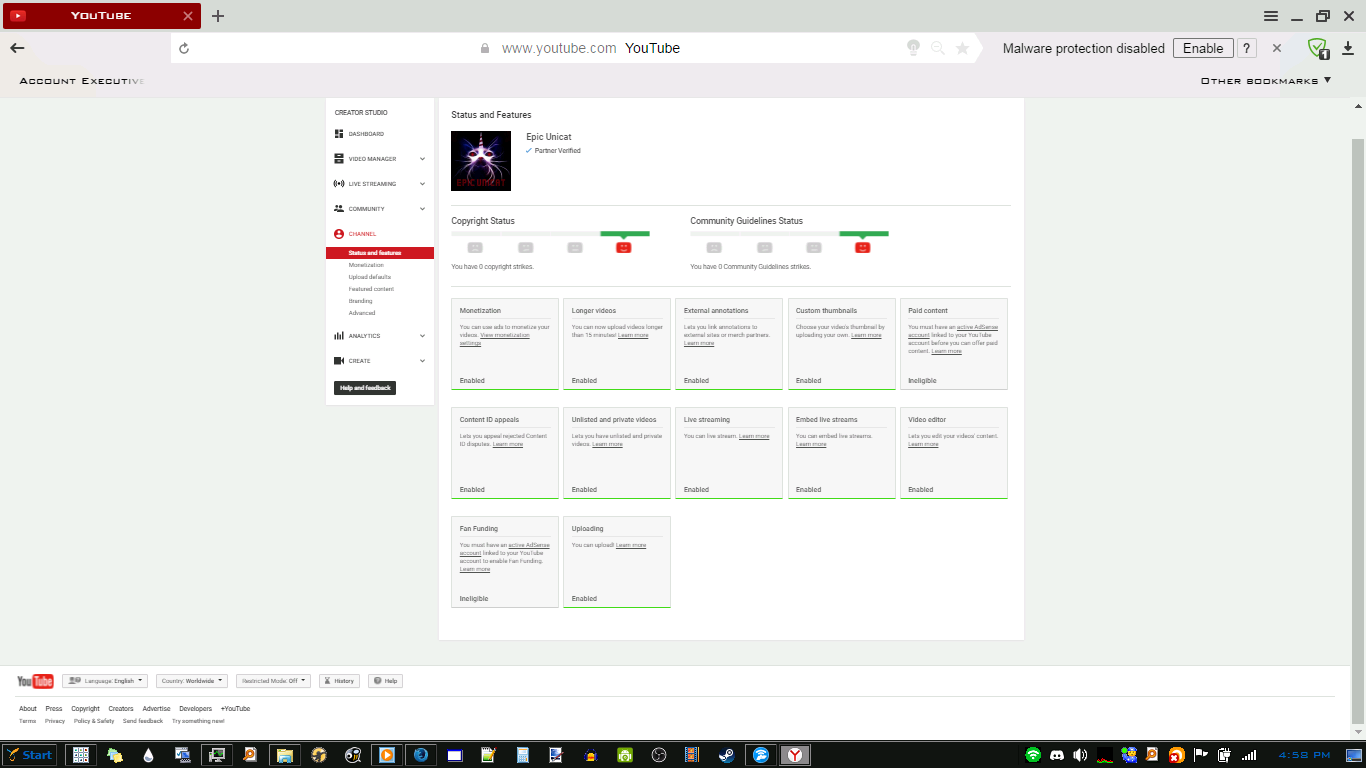1366x768 pixels.
Task: Click the Live Streaming broadcast icon
Action: 339,184
